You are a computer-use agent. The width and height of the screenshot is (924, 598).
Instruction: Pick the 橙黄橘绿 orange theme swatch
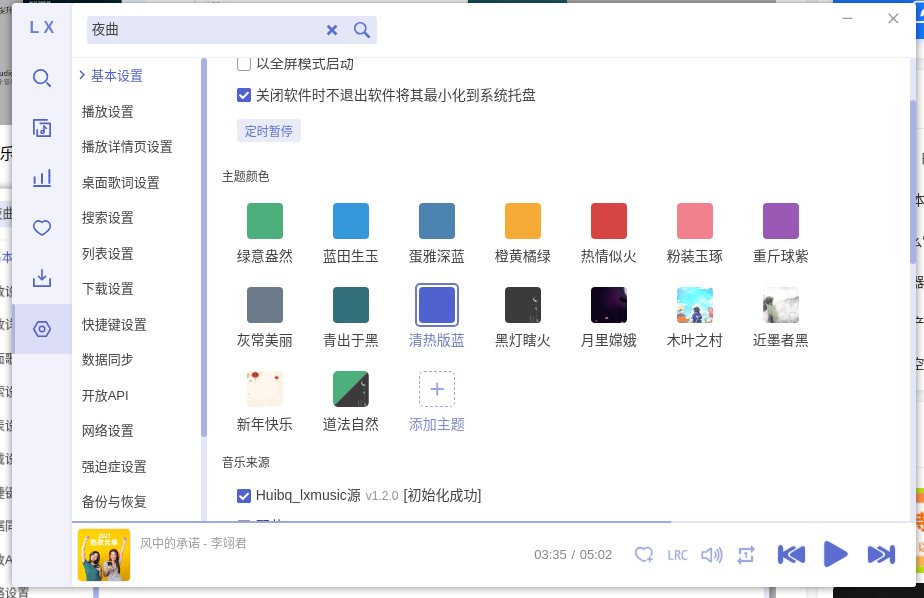tap(523, 221)
